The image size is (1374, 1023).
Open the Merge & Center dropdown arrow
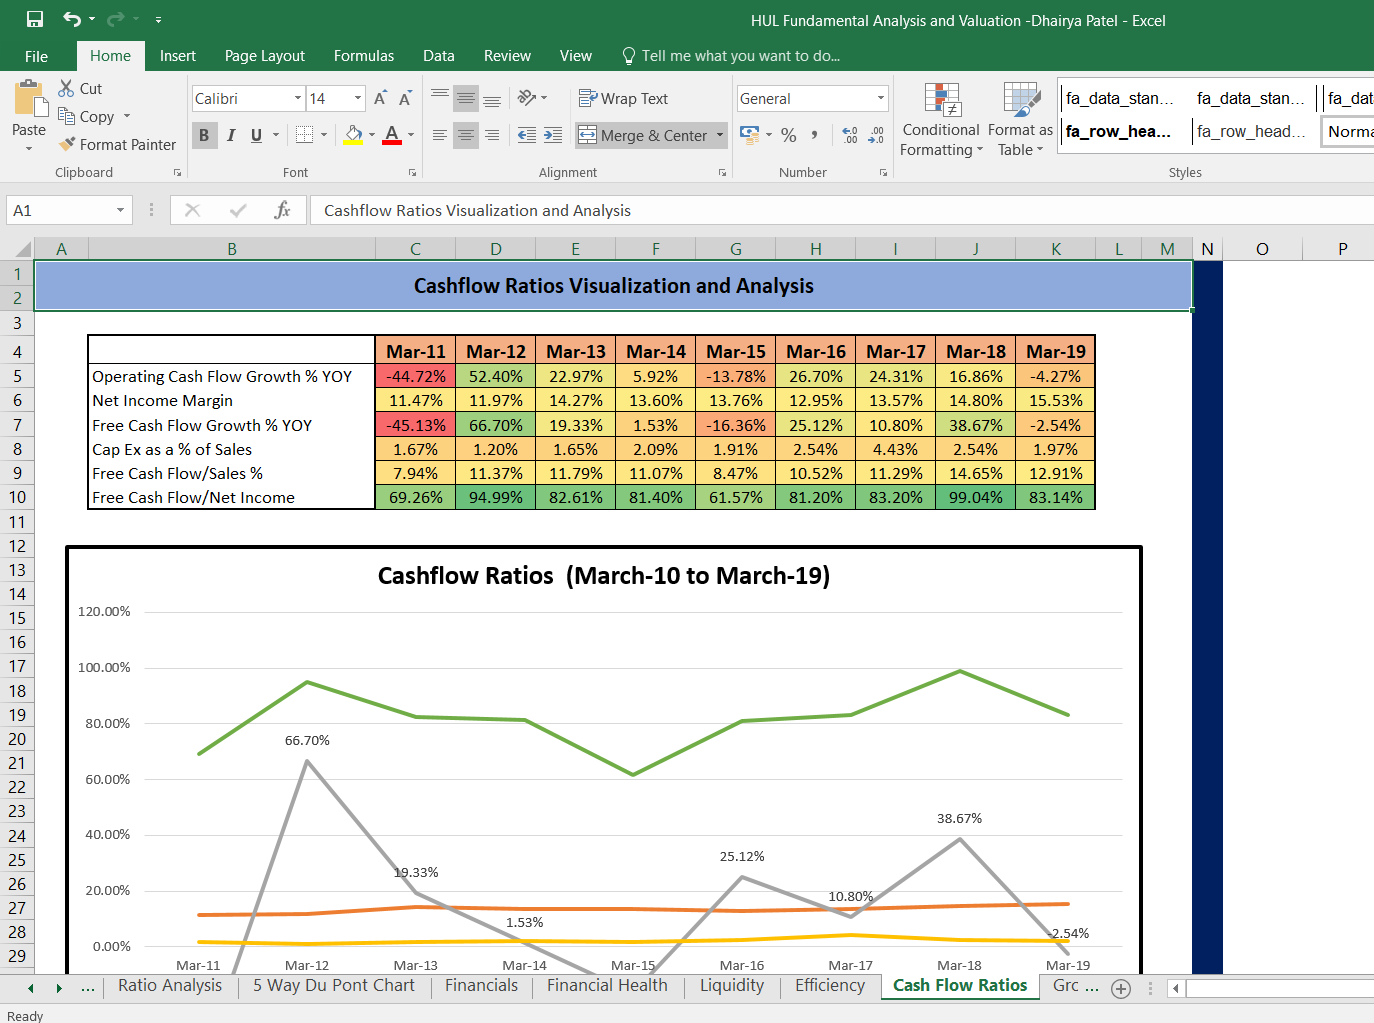click(x=719, y=135)
